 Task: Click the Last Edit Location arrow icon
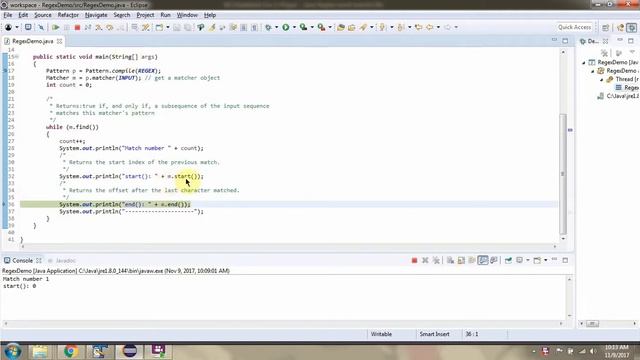pyautogui.click(x=418, y=27)
